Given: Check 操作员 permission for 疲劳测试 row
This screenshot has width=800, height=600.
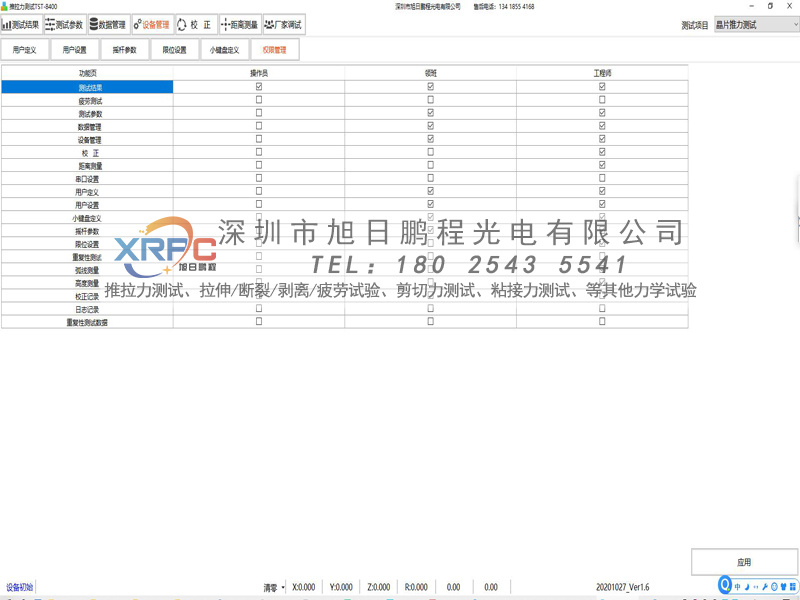Looking at the screenshot, I should click(x=259, y=99).
